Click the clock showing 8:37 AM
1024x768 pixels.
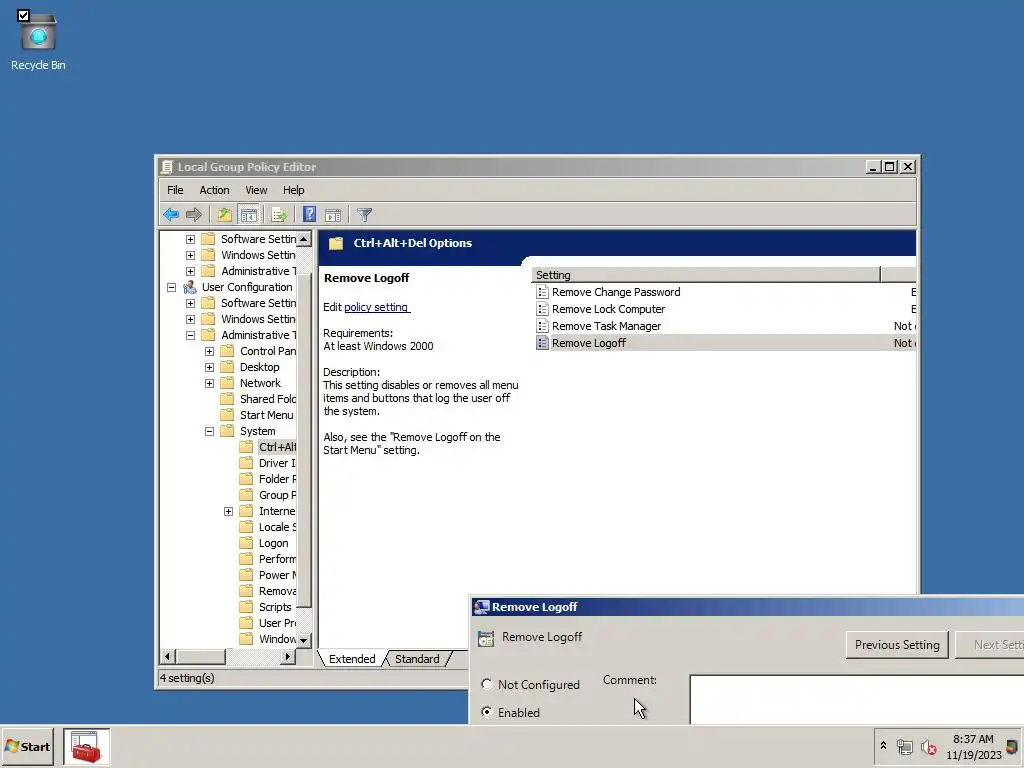pos(972,739)
